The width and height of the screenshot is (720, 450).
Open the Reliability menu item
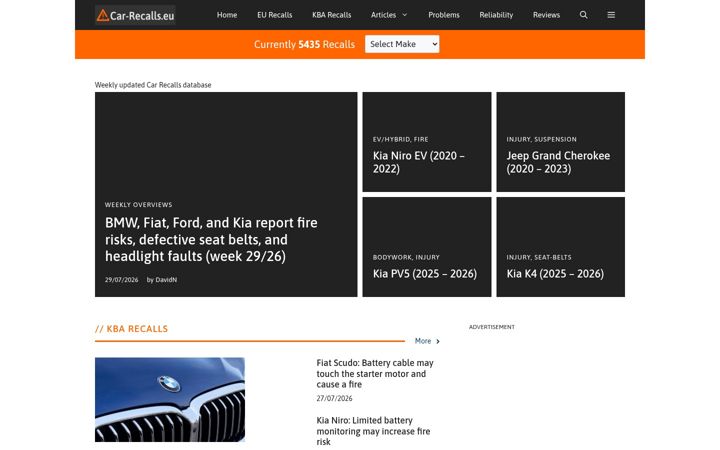coord(496,15)
